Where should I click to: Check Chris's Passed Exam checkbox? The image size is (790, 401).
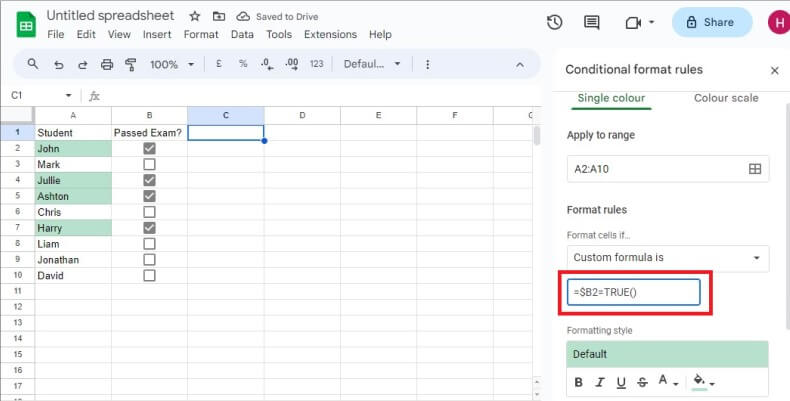tap(149, 212)
